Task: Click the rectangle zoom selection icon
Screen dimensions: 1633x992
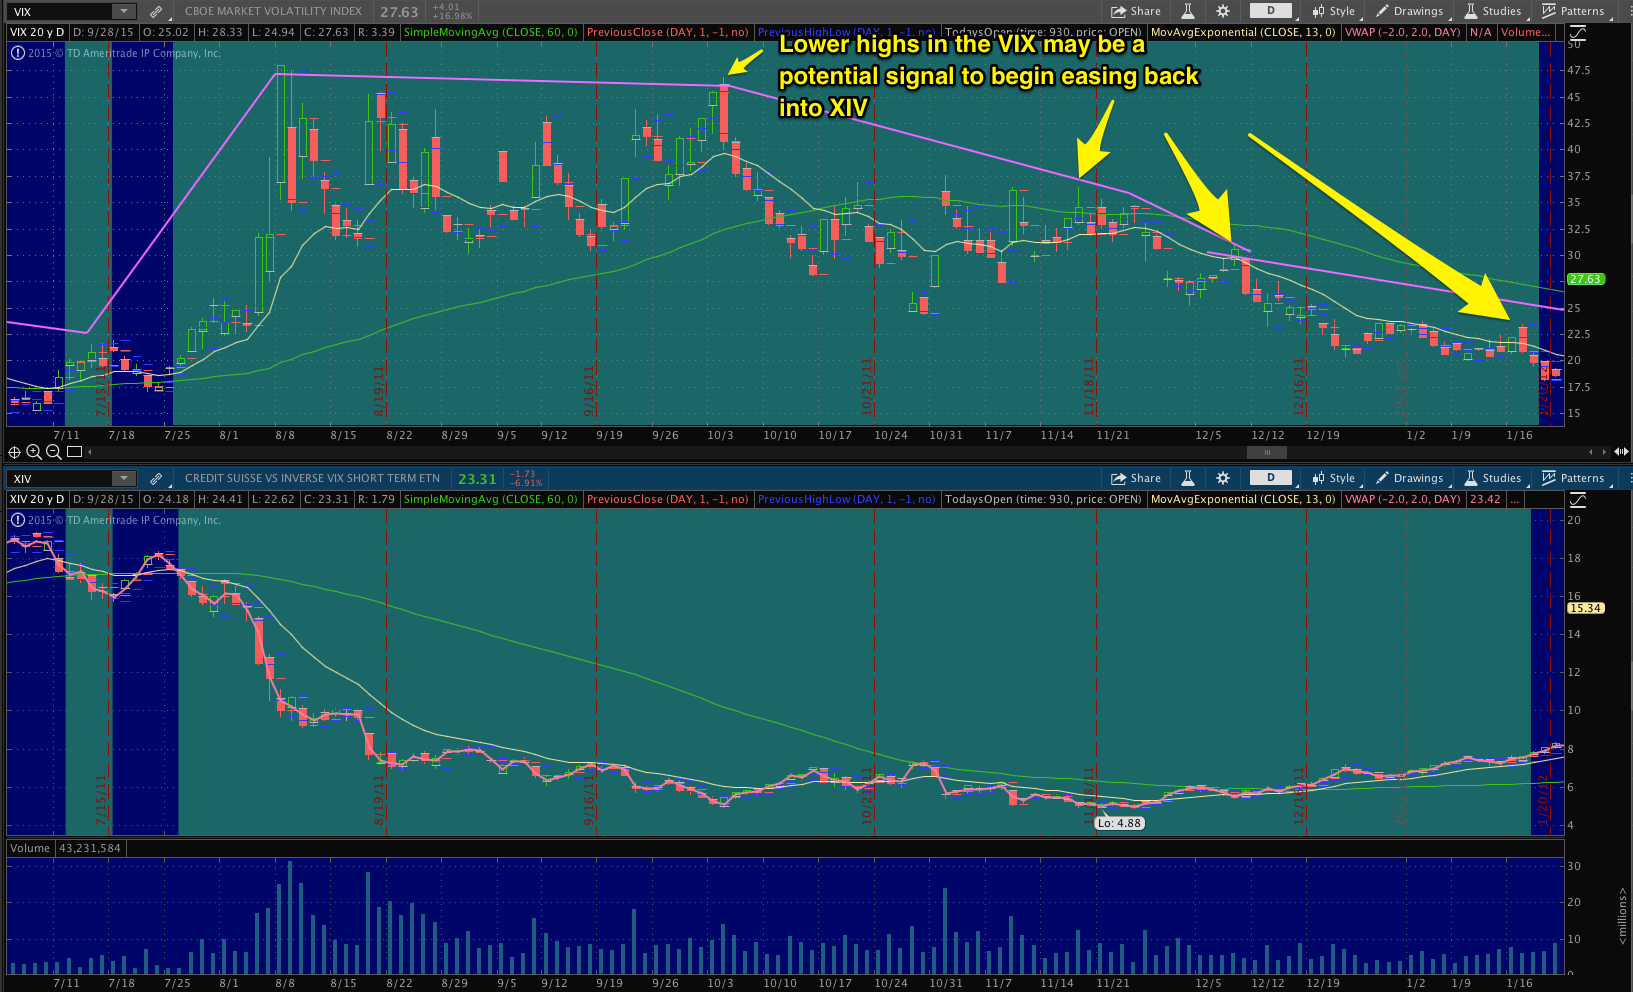Action: pos(74,452)
